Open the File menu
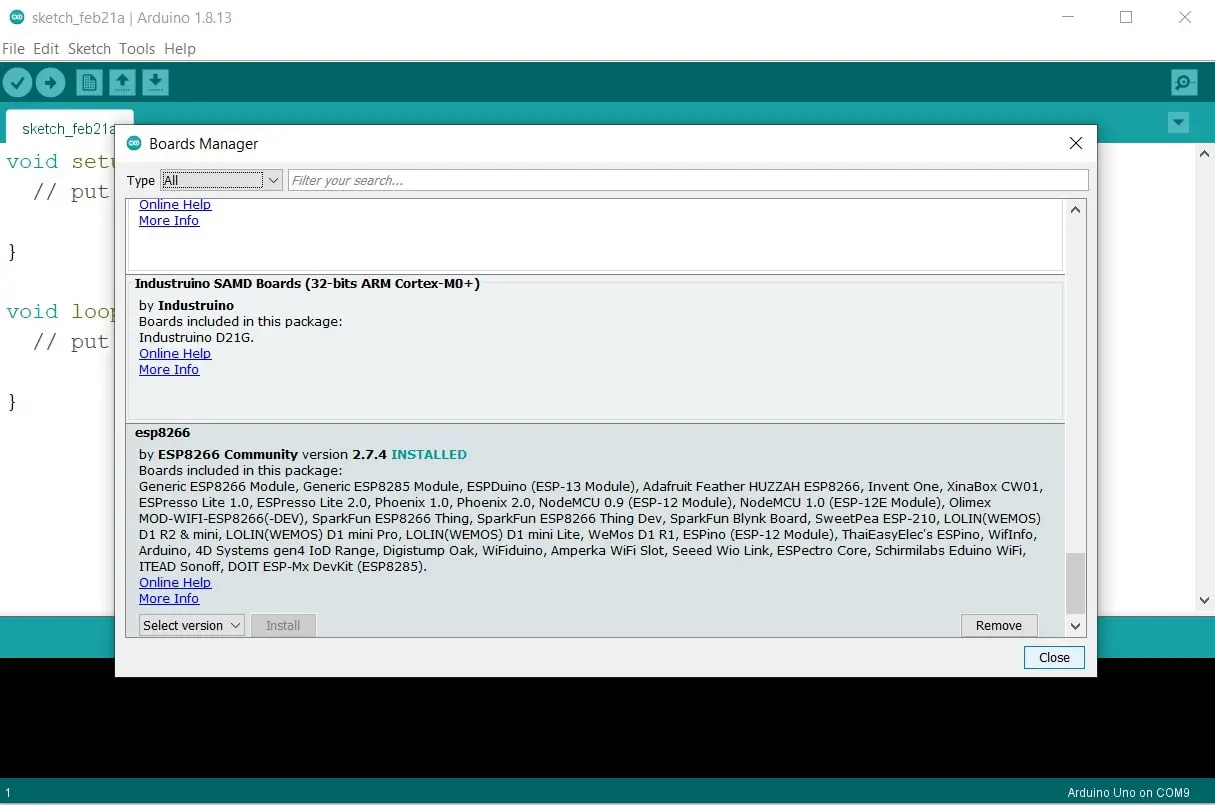 click(x=14, y=48)
